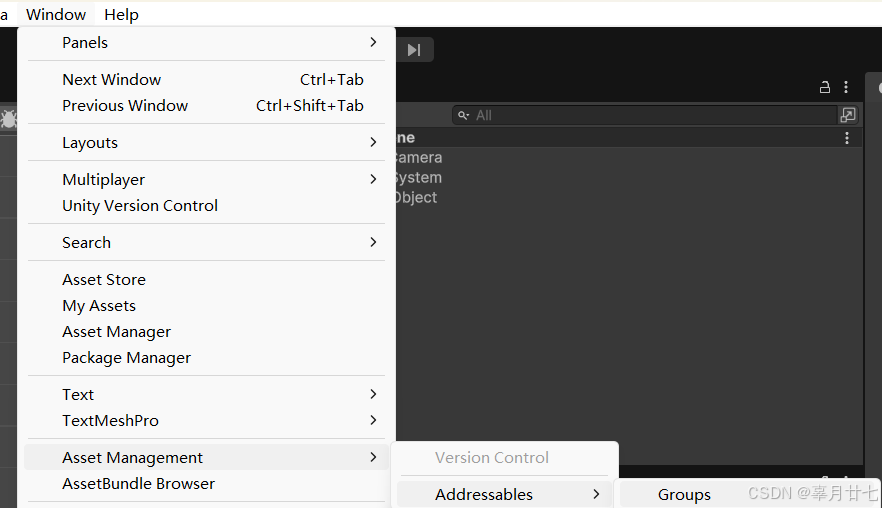Expand the Multiplayer submenu
Image resolution: width=882 pixels, height=508 pixels.
pos(207,180)
